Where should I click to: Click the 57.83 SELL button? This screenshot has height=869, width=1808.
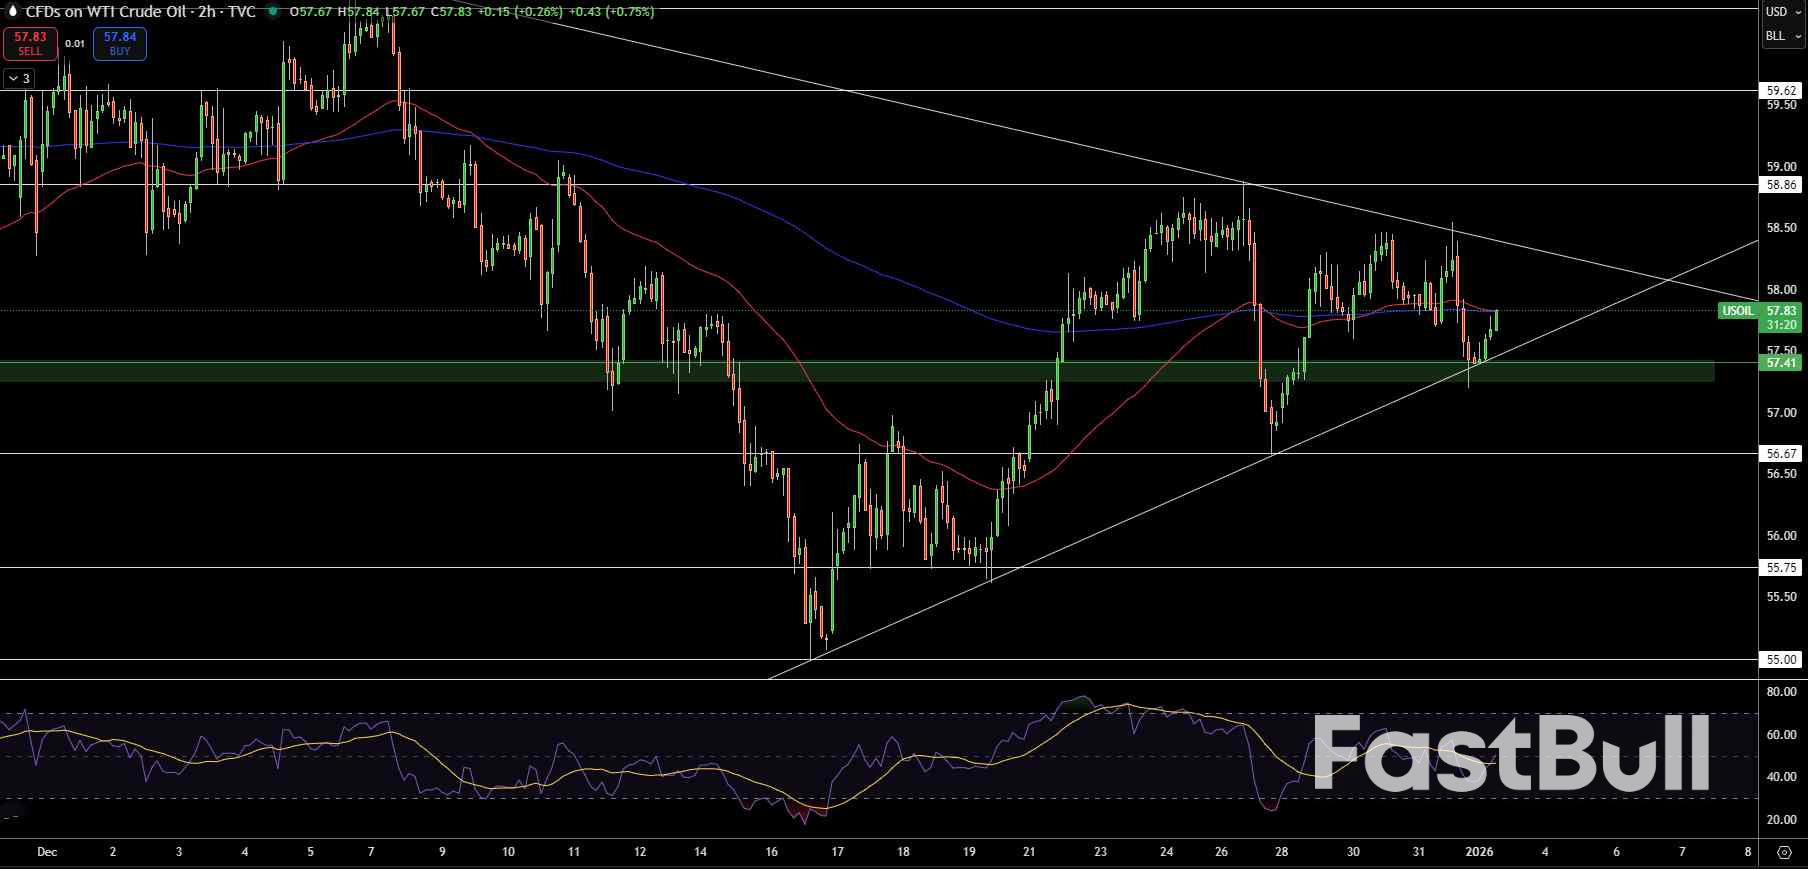30,43
